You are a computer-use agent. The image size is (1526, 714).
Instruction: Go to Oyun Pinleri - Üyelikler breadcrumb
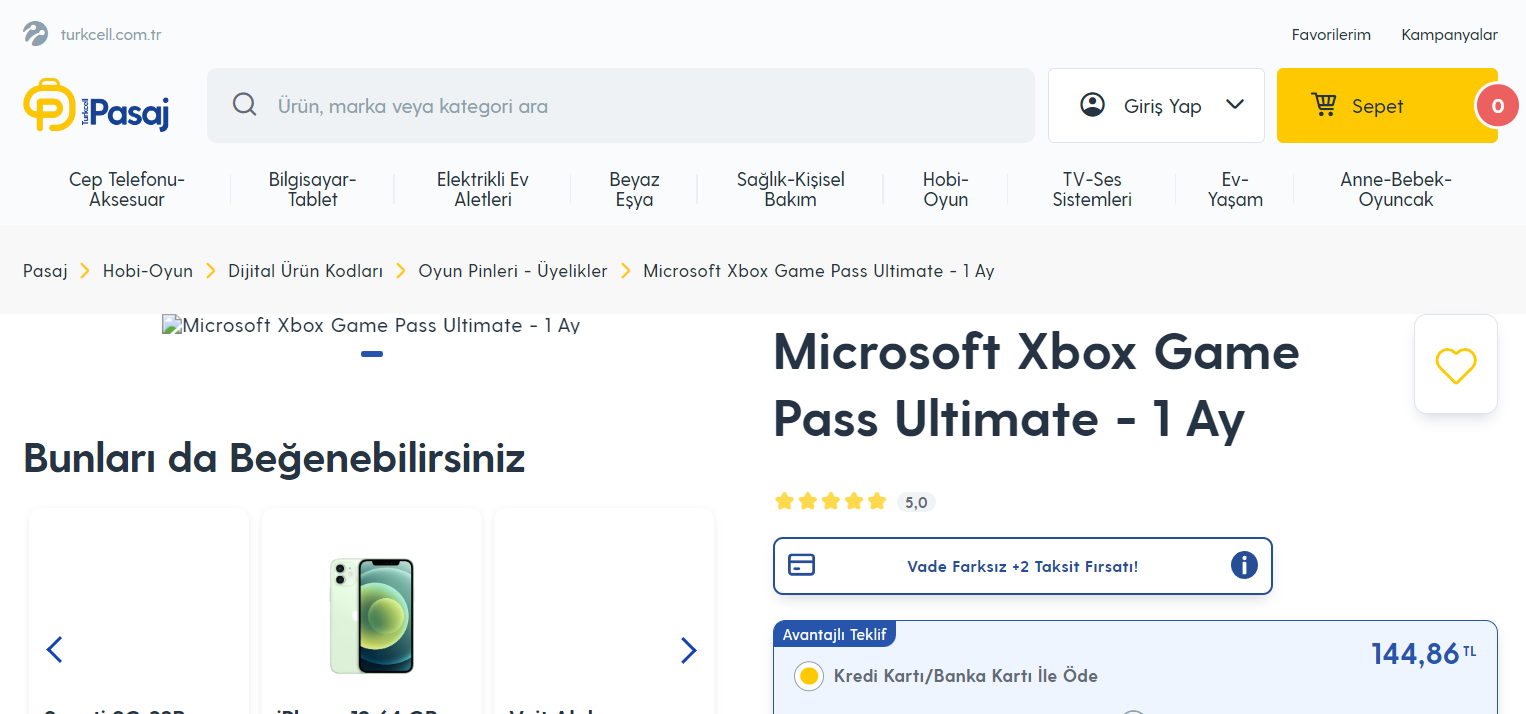pyautogui.click(x=513, y=271)
